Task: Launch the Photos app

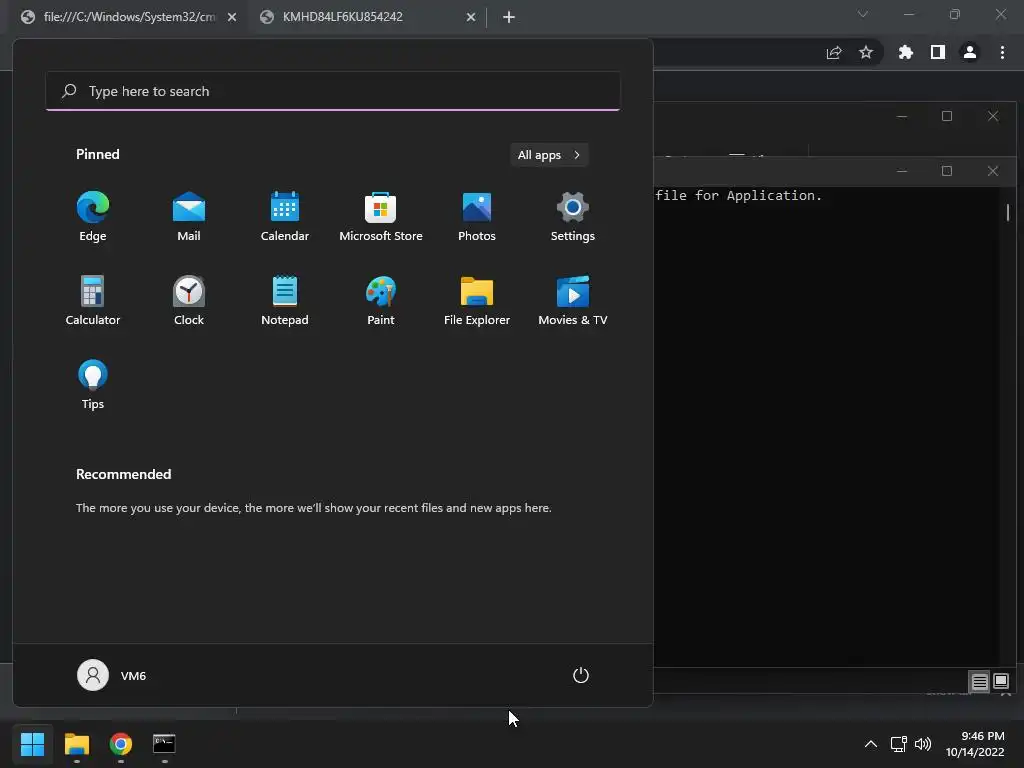Action: (x=477, y=217)
